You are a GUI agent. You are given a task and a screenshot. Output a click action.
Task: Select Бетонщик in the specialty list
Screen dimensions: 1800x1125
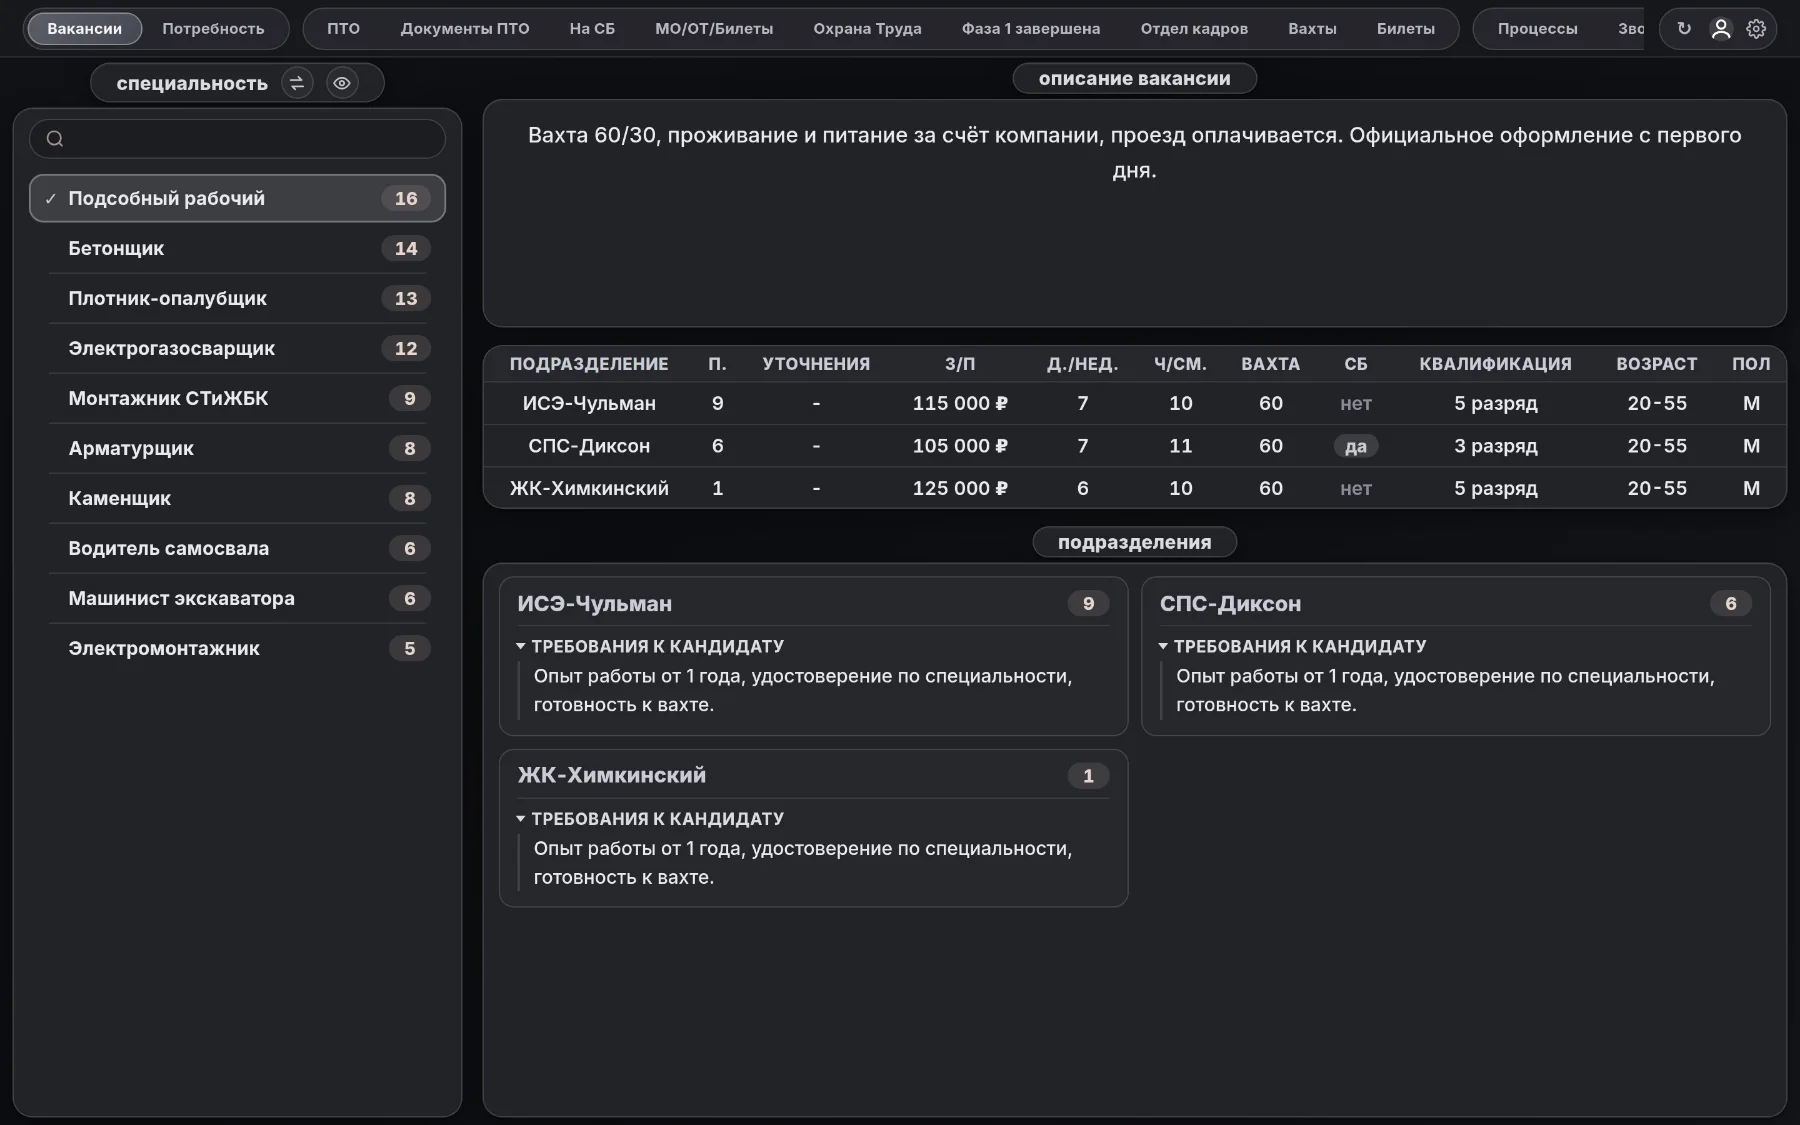(237, 248)
